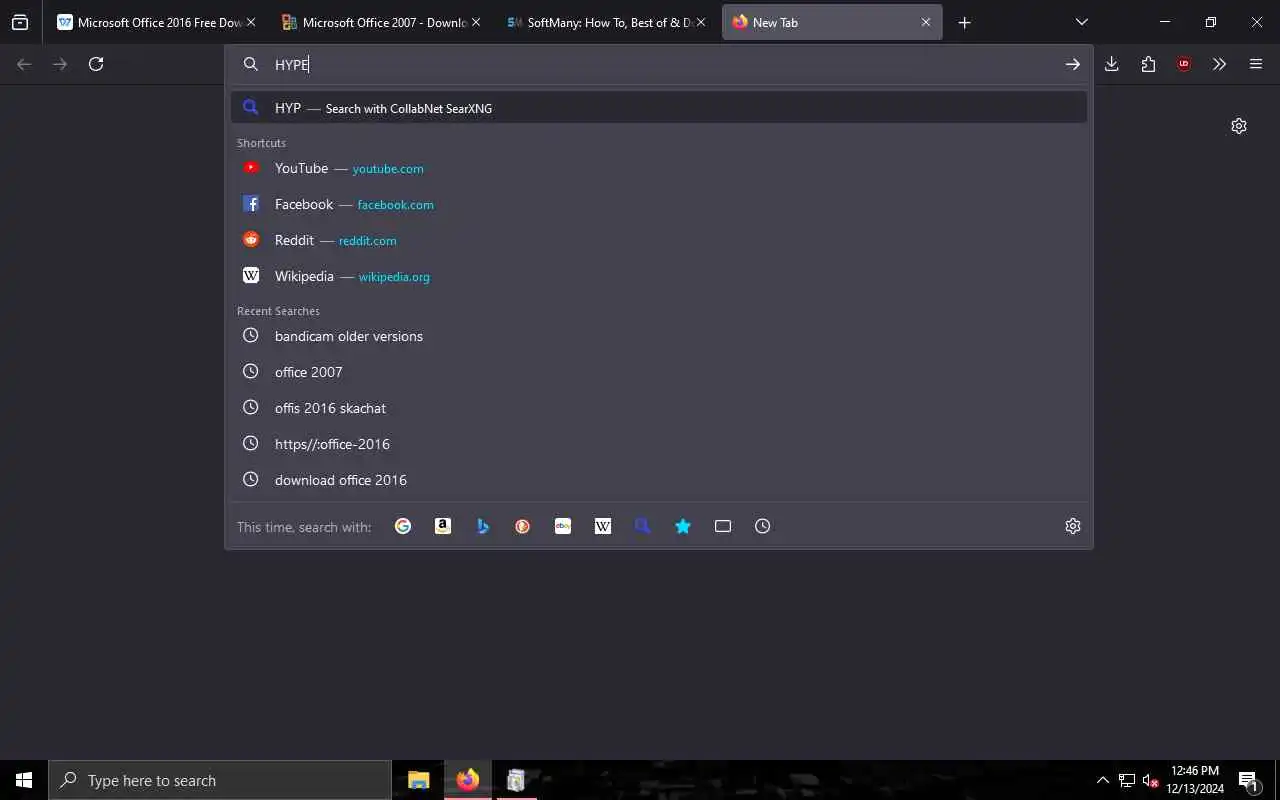Show more tools overflow chevrons
This screenshot has height=800, width=1280.
point(1219,64)
